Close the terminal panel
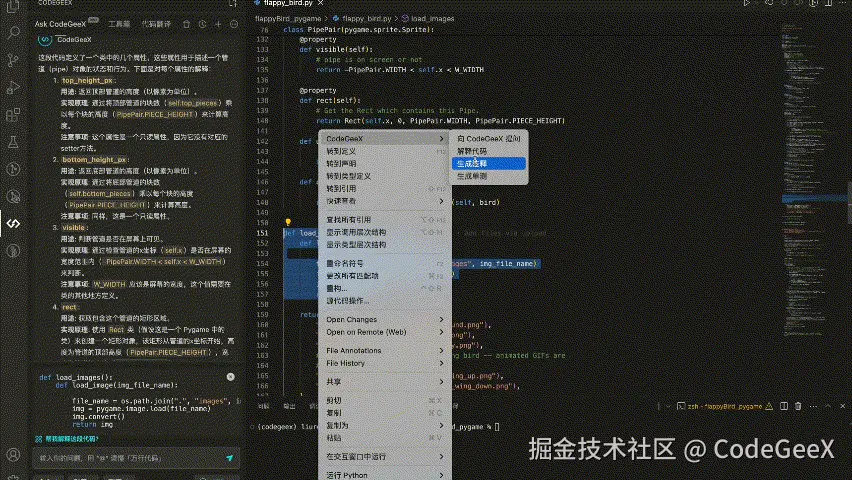This screenshot has height=480, width=852. point(843,406)
